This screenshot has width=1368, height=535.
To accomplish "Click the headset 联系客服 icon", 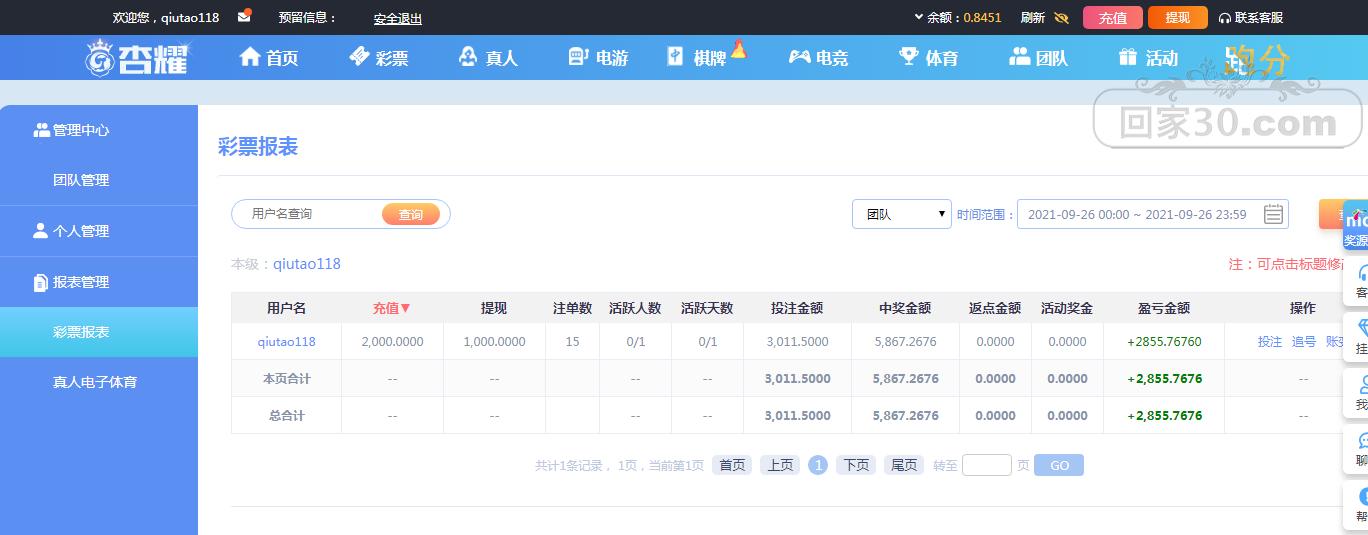I will (1225, 18).
